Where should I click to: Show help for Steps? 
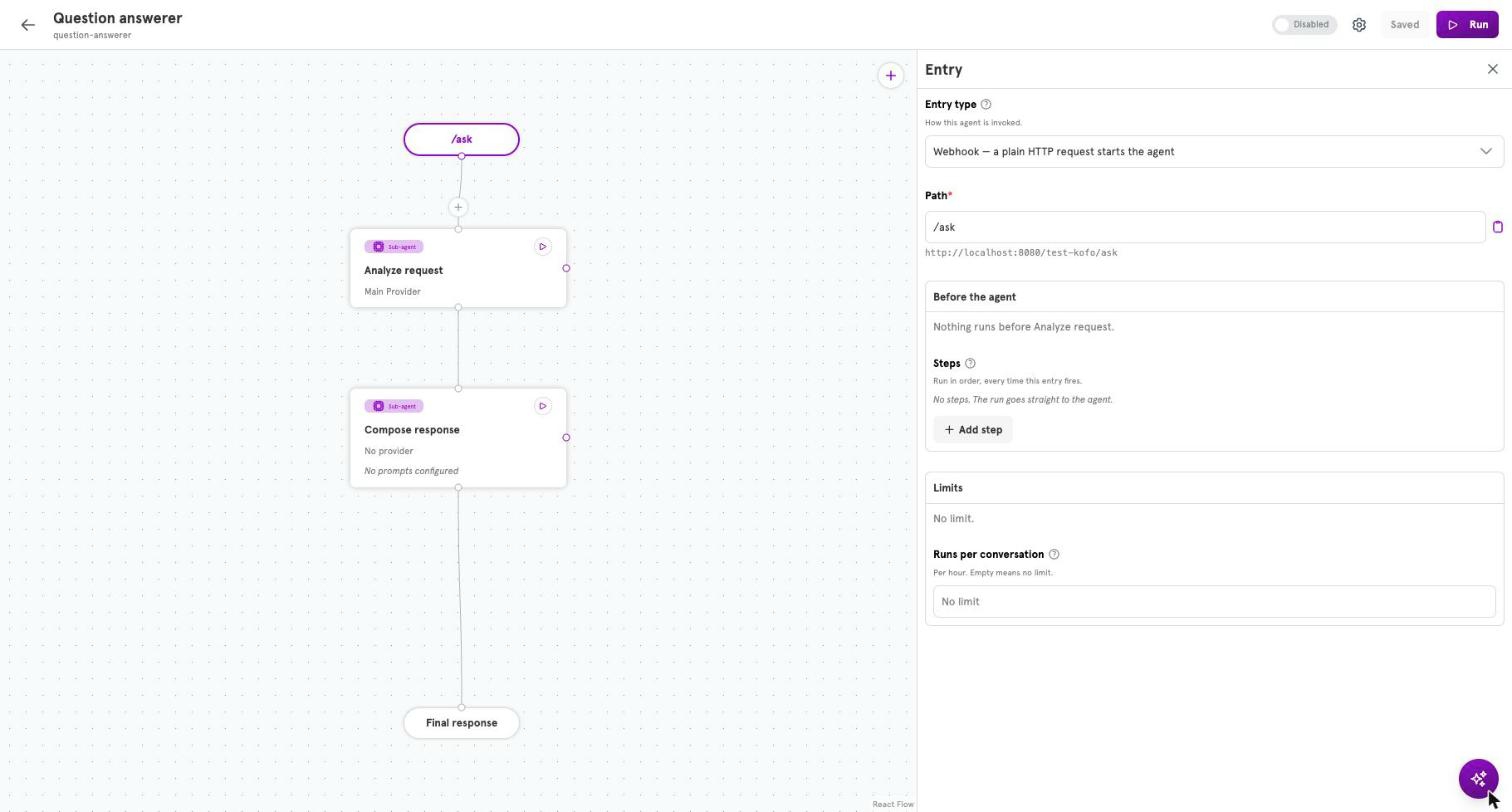coord(970,364)
